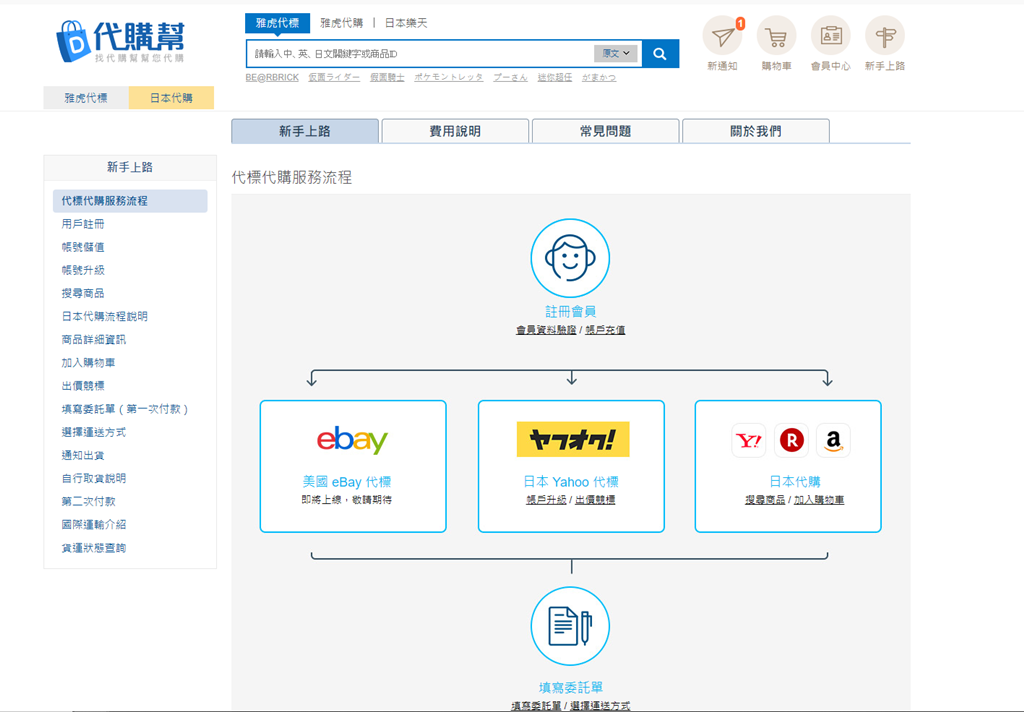Click the 加入購物車 link in the 日本代購 card
Image resolution: width=1024 pixels, height=712 pixels.
point(819,500)
